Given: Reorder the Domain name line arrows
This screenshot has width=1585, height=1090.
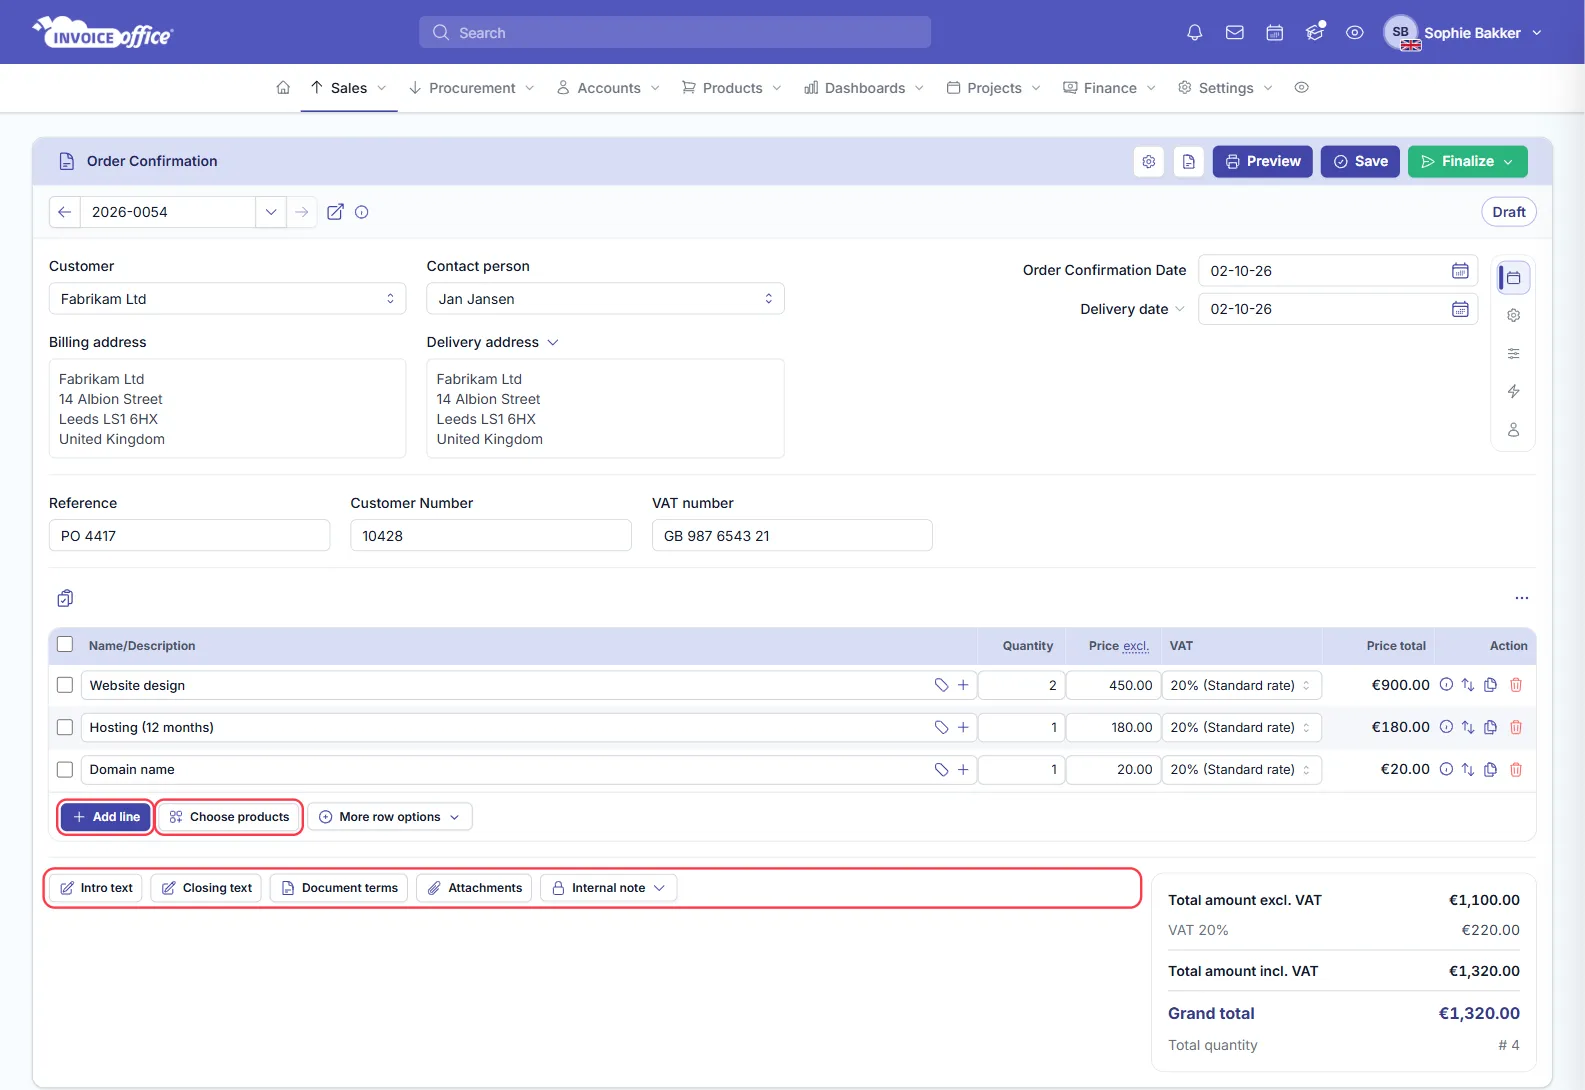Looking at the screenshot, I should pyautogui.click(x=1468, y=769).
